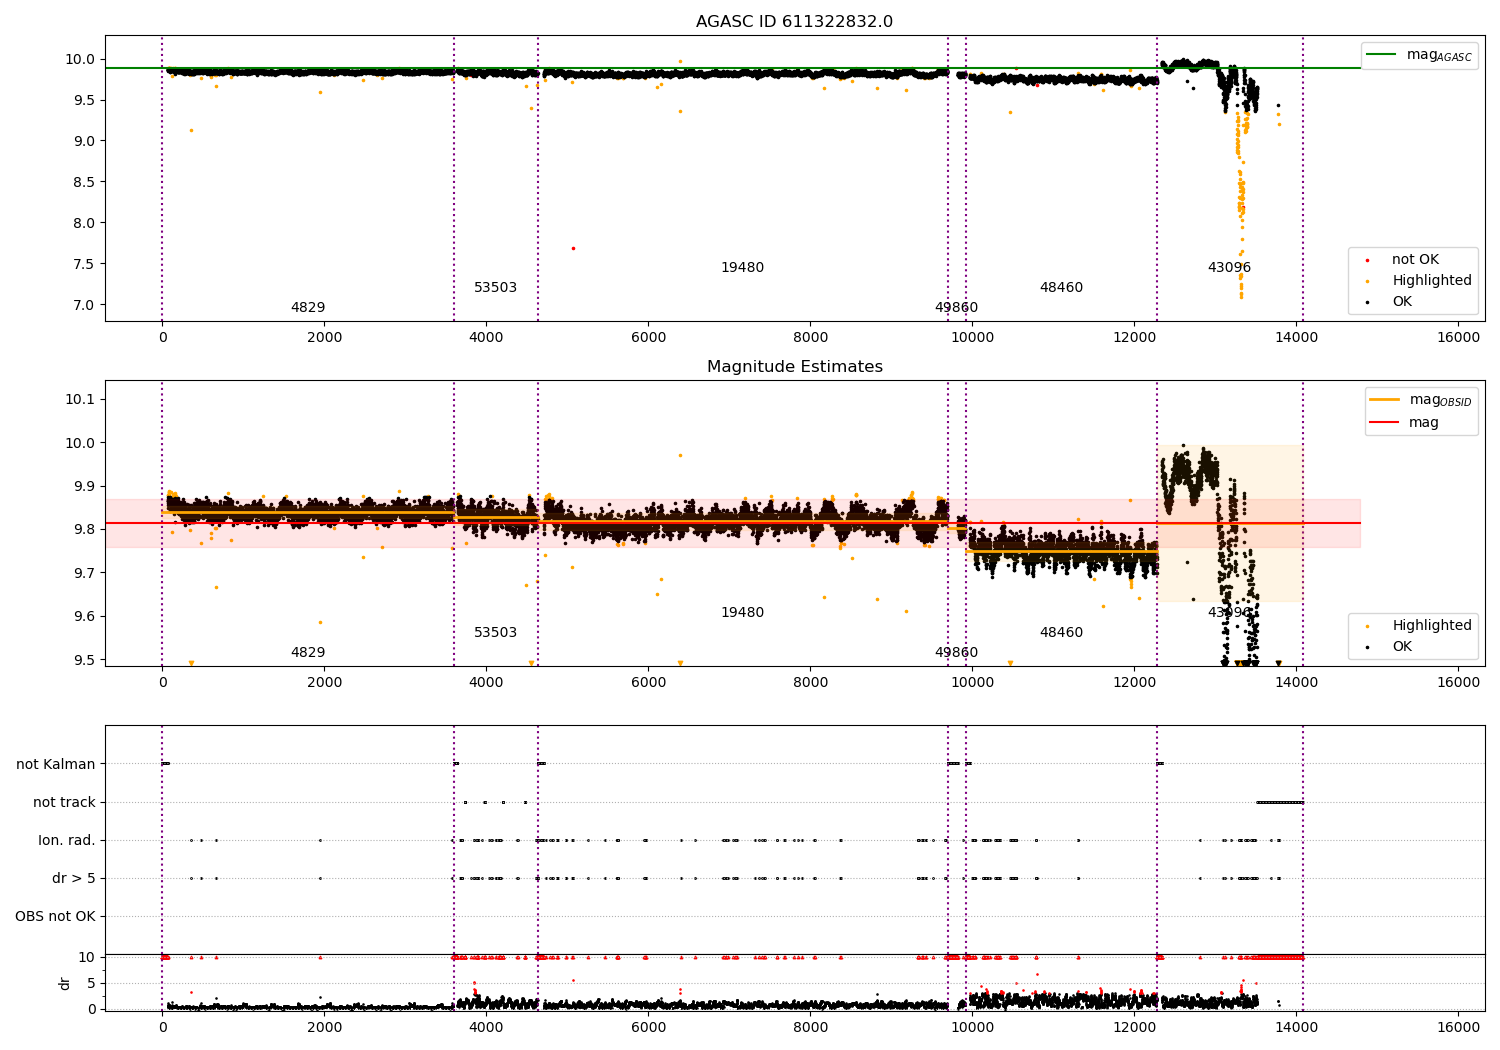Click the 'not track' axis label
The height and width of the screenshot is (1050, 1500).
[x=64, y=803]
